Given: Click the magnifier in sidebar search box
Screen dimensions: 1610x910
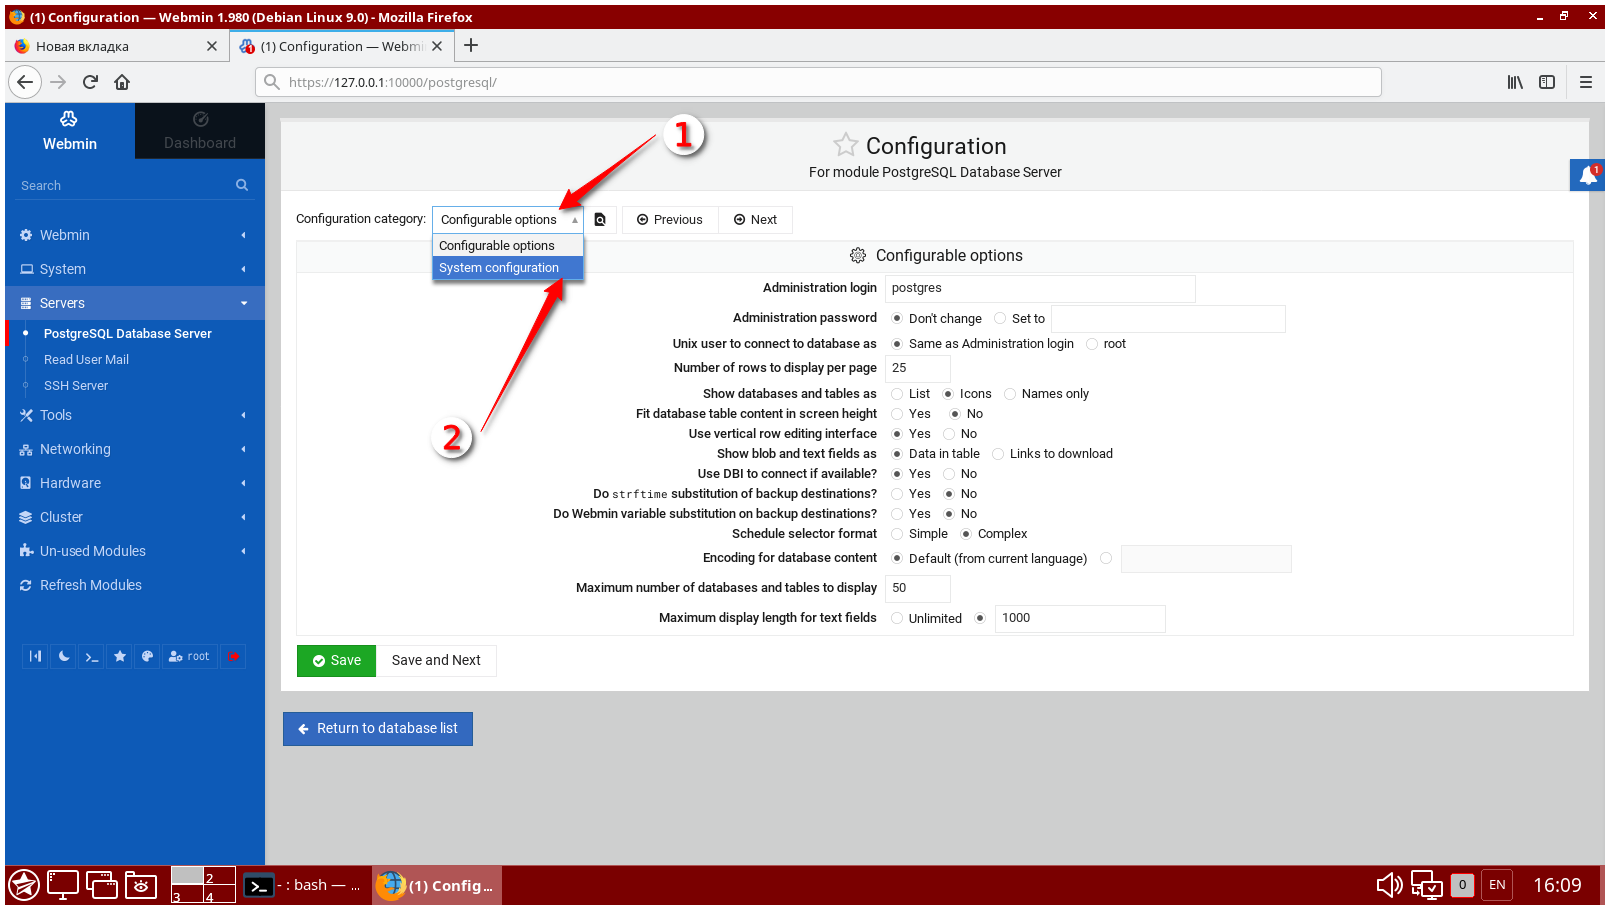Looking at the screenshot, I should pyautogui.click(x=242, y=185).
